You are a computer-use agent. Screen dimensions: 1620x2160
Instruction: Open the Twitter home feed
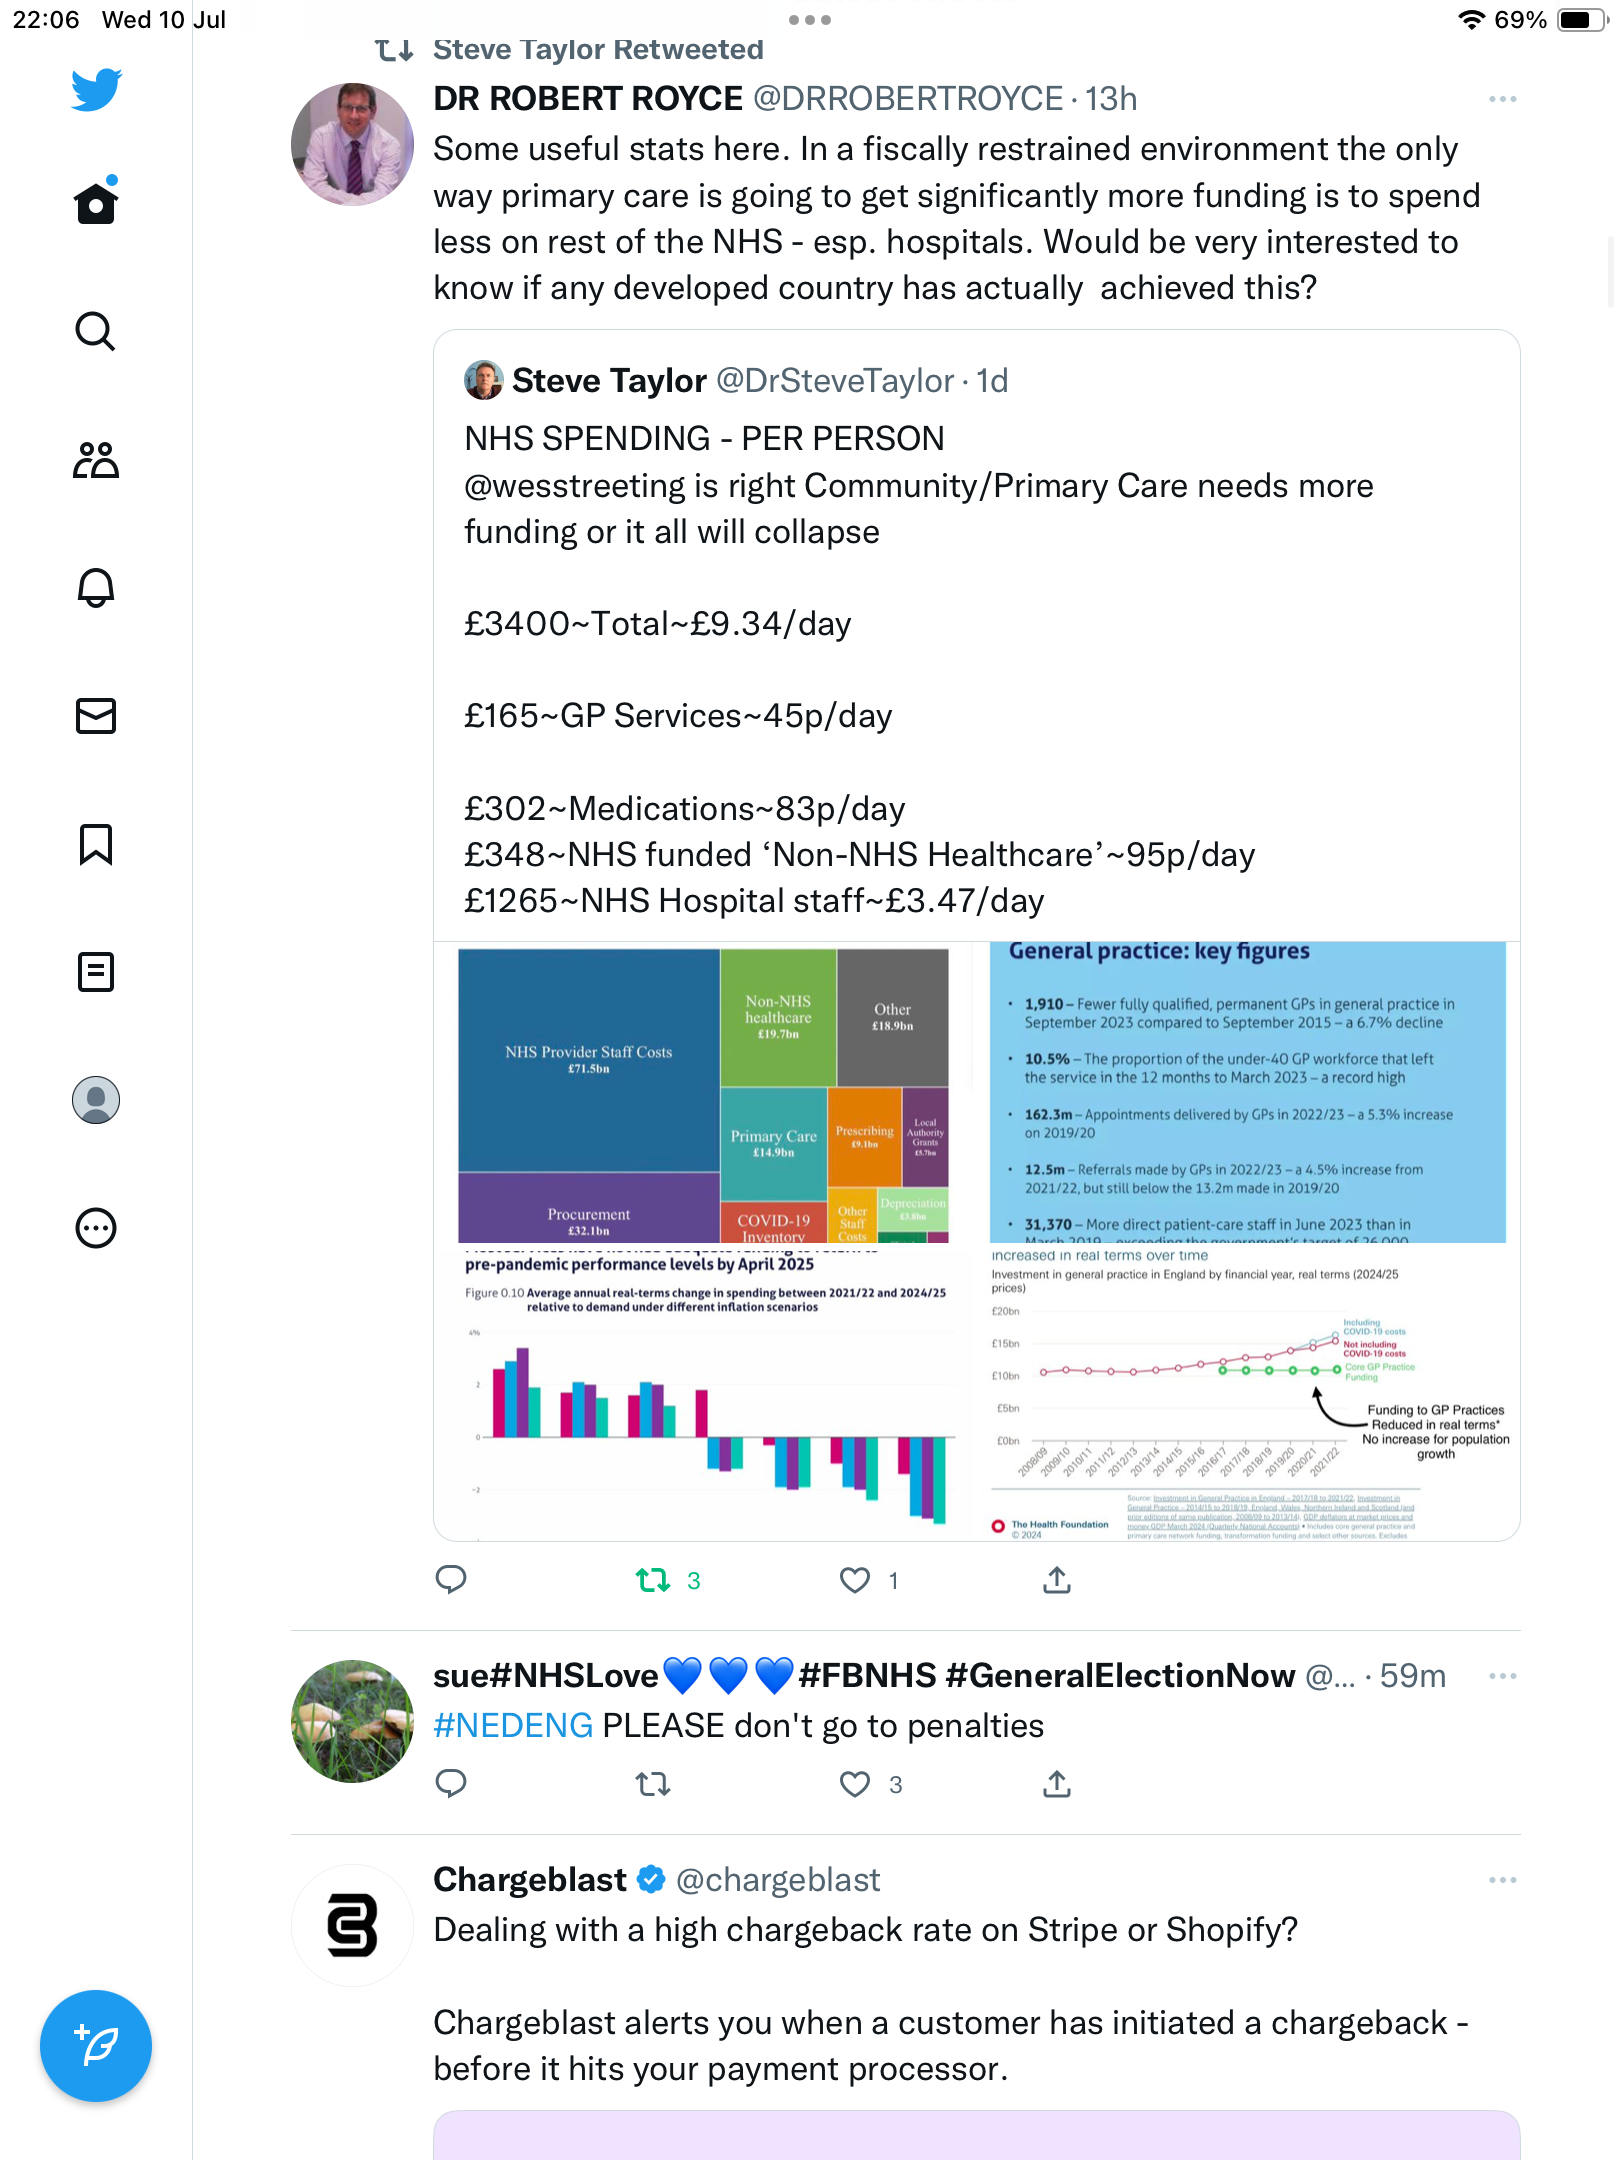(96, 203)
